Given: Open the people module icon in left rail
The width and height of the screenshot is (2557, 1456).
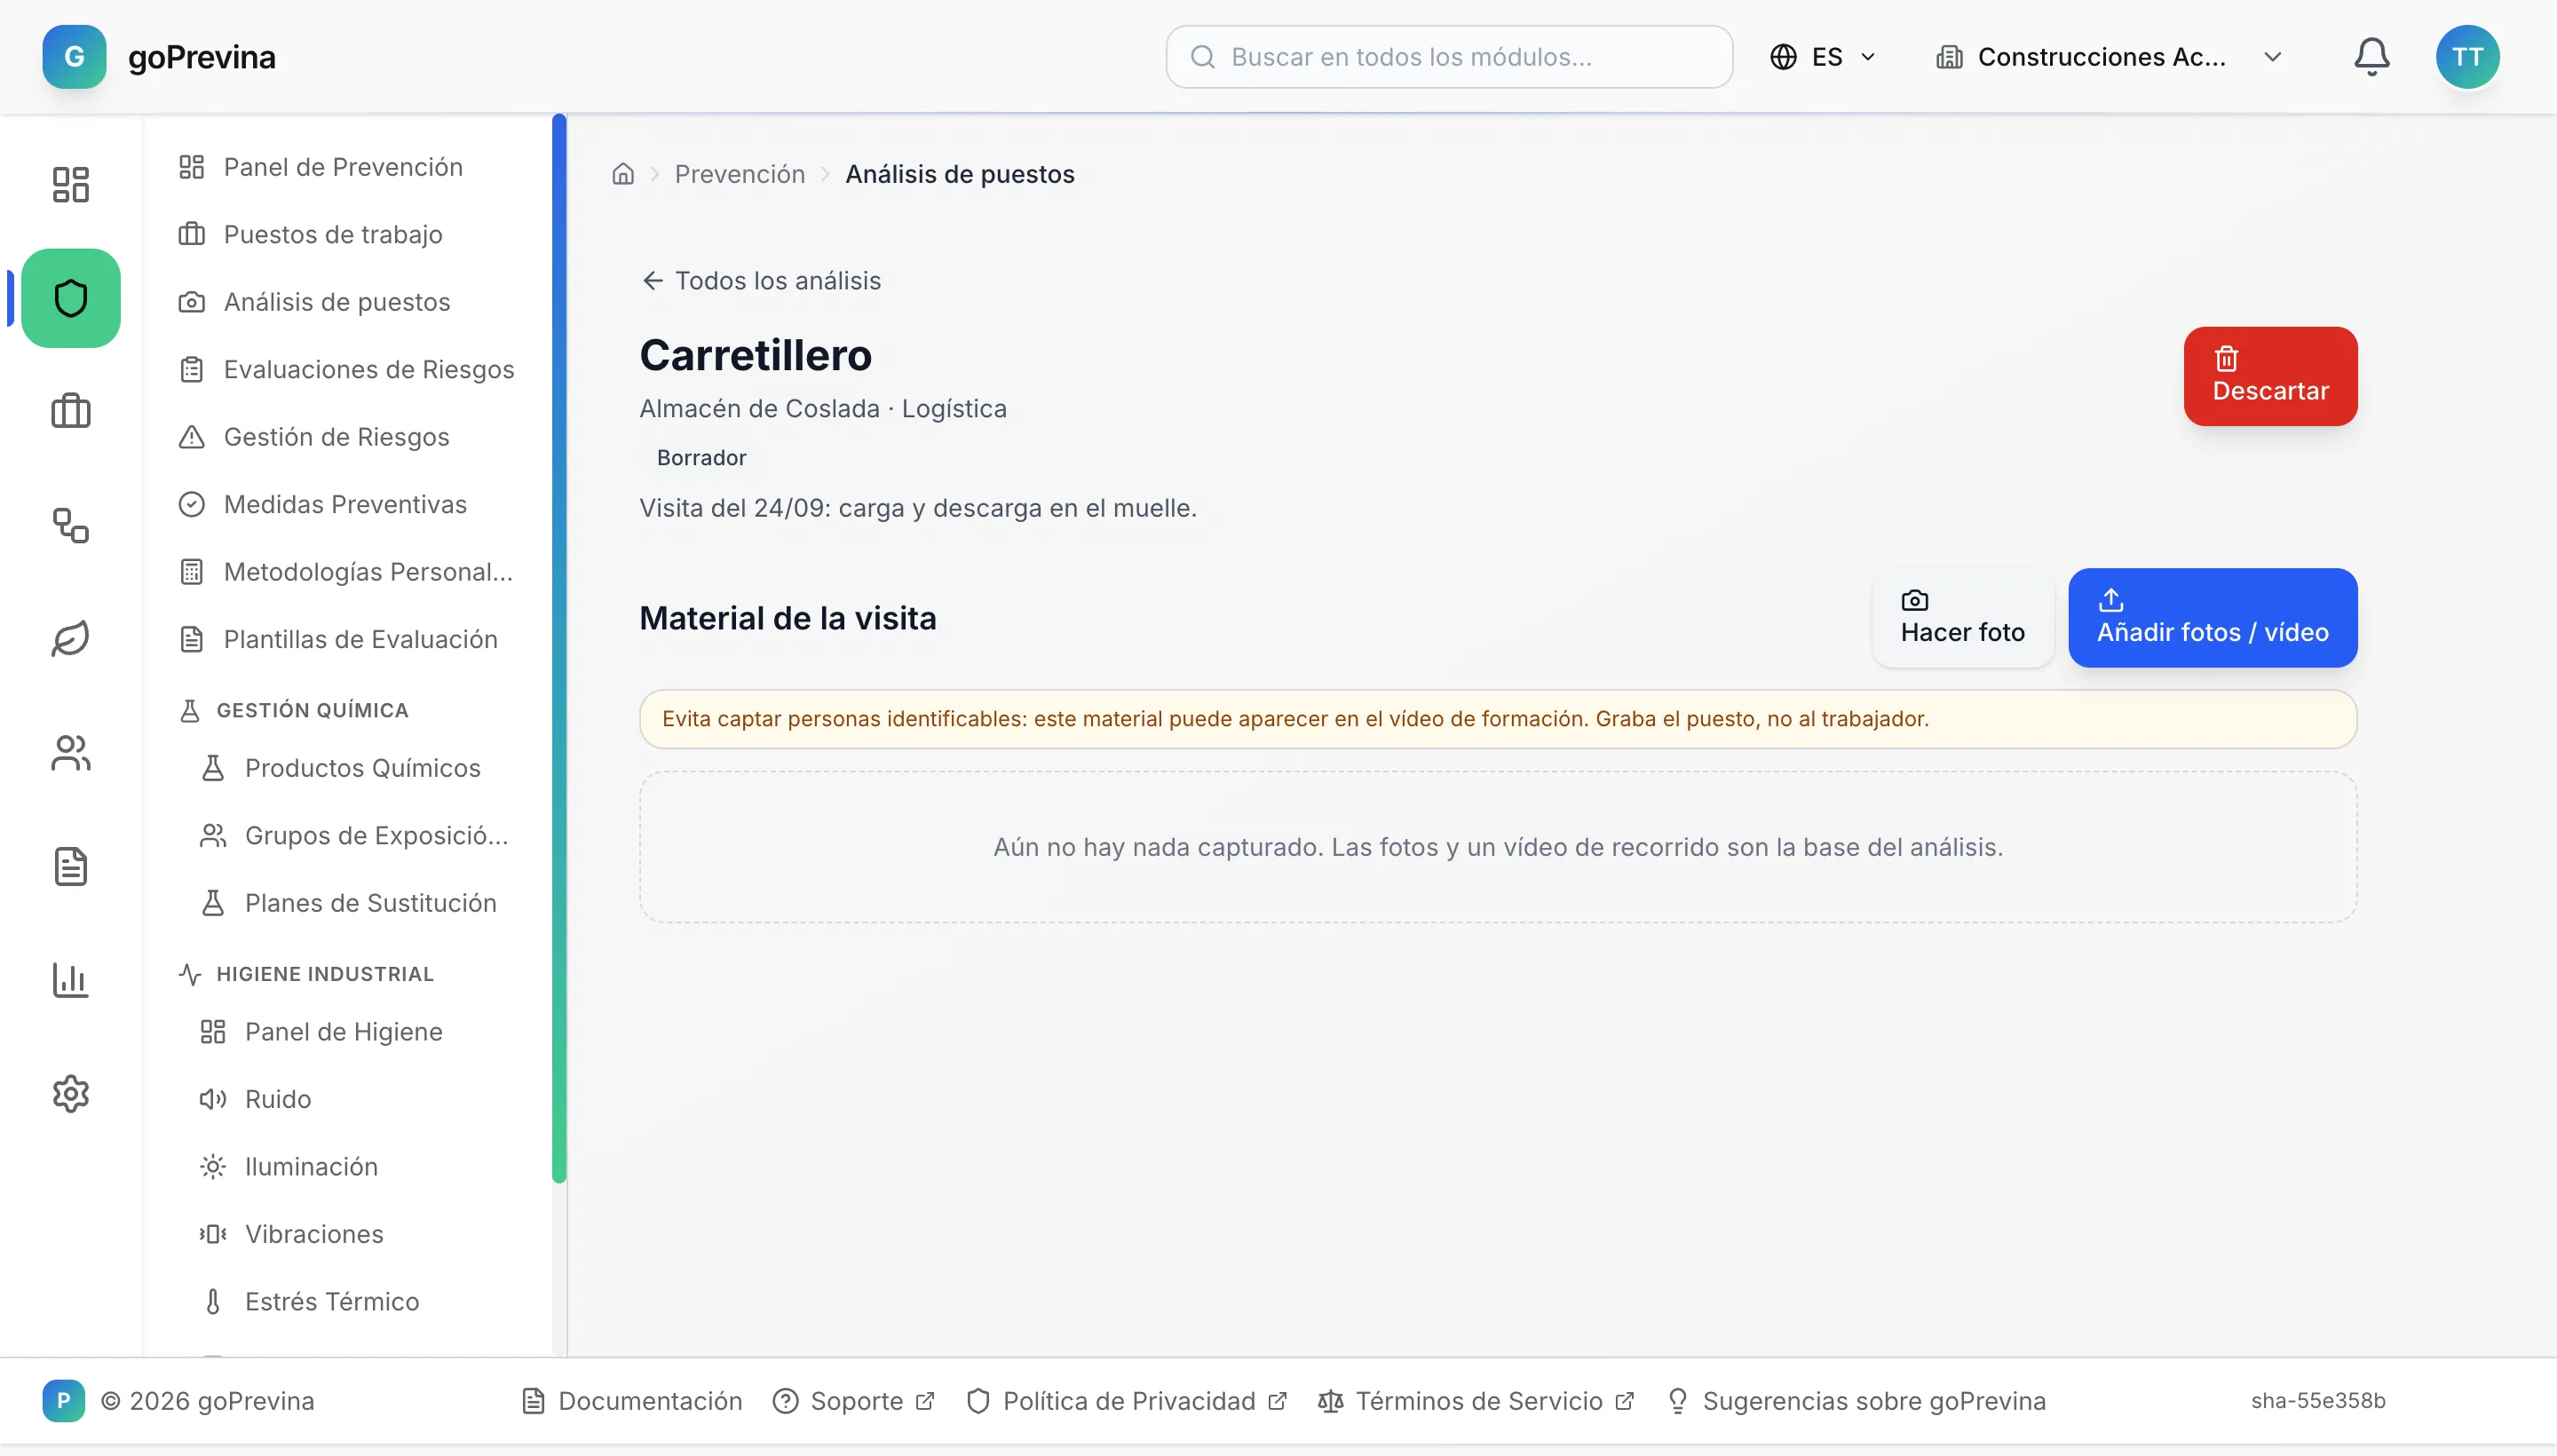Looking at the screenshot, I should (71, 752).
